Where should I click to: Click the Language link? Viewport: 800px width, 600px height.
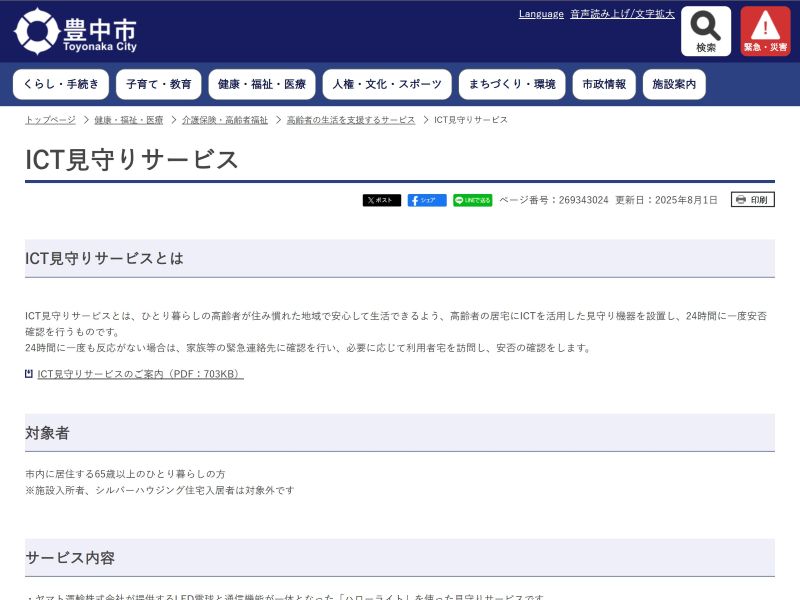[541, 14]
